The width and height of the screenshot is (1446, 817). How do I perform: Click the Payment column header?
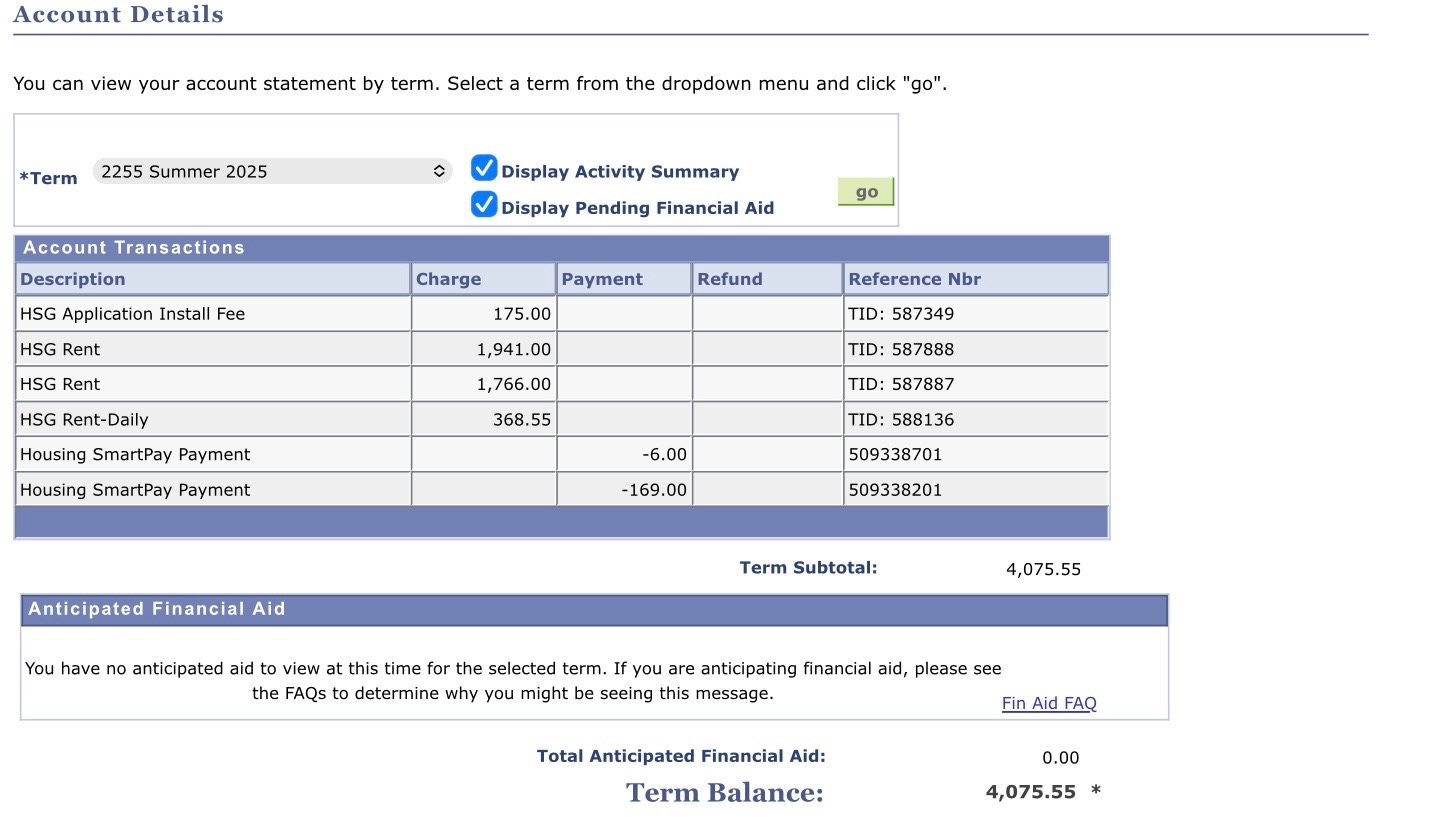602,279
